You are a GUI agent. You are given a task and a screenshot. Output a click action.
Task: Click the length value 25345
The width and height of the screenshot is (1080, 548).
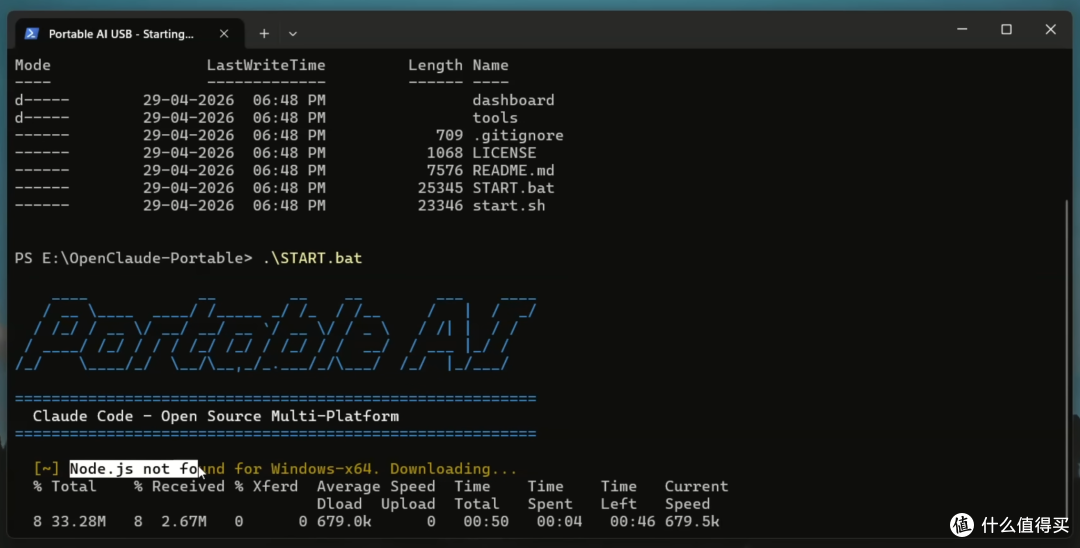pyautogui.click(x=440, y=188)
